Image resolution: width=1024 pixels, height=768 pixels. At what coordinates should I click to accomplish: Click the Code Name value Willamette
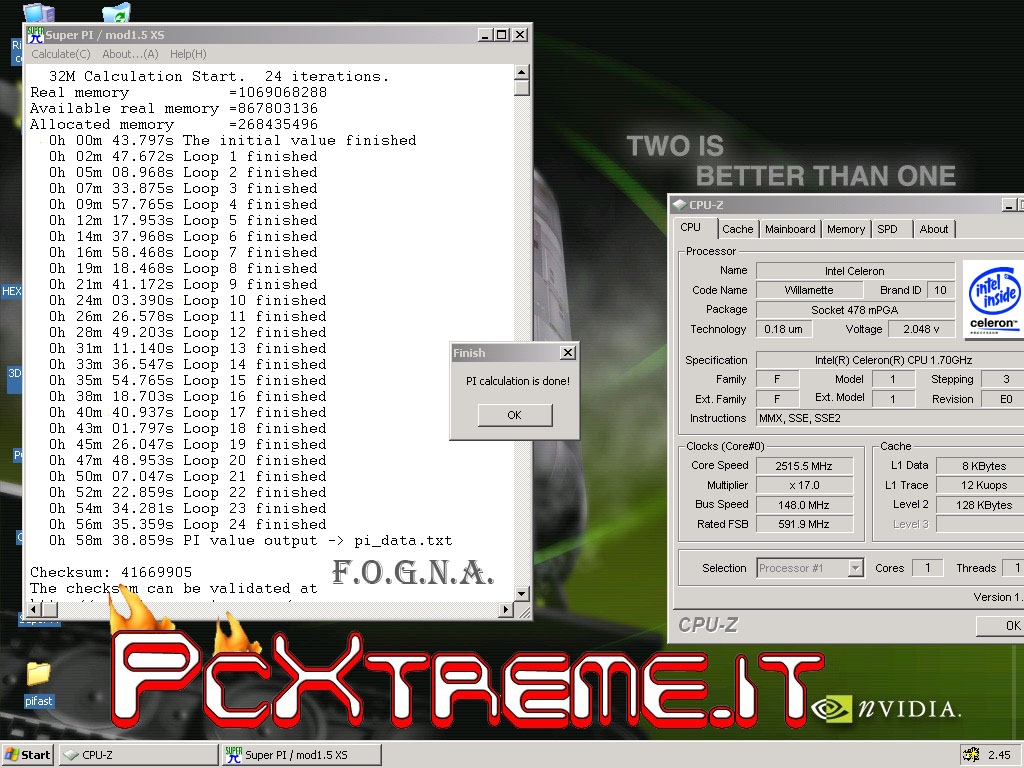(809, 290)
